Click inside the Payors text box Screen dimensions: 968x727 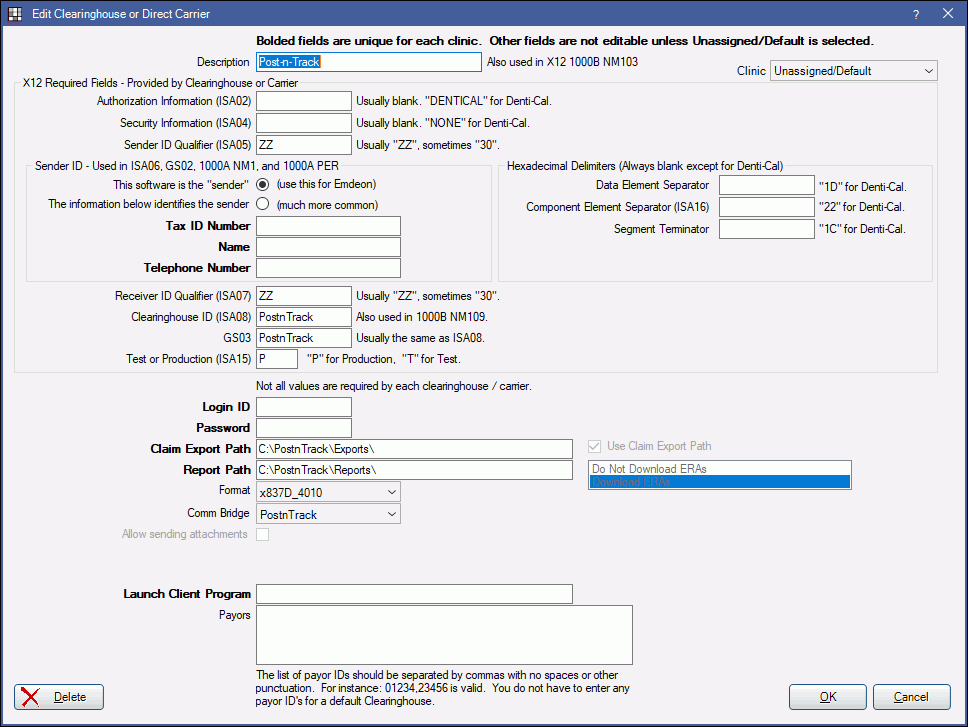444,635
